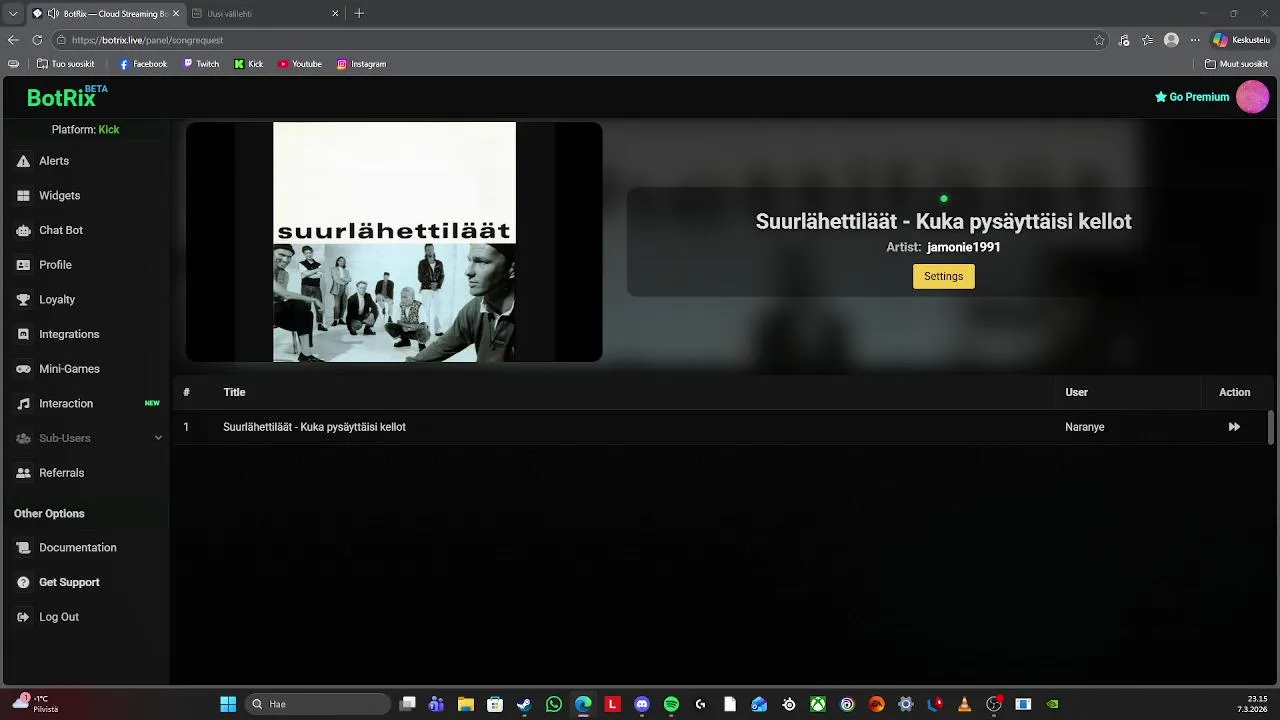Open the 'Muut suosikit' bookmarks folder
This screenshot has height=720, width=1280.
1237,64
